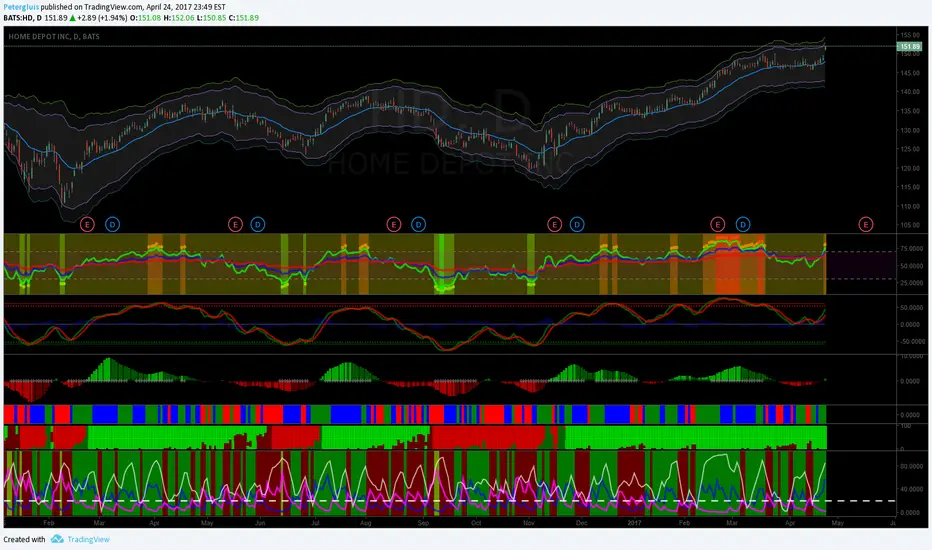Click the TradingView cloud logo icon
The height and width of the screenshot is (550, 932).
pyautogui.click(x=57, y=539)
